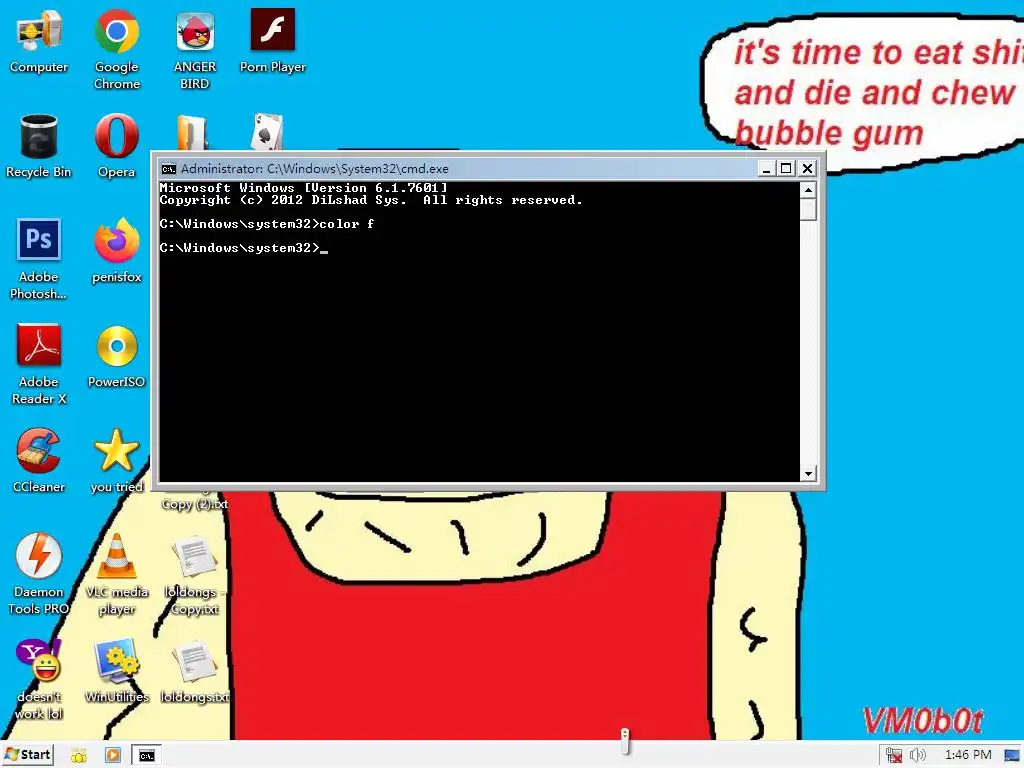Viewport: 1024px width, 768px height.
Task: Click the show desktop tray icon
Action: 1012,755
